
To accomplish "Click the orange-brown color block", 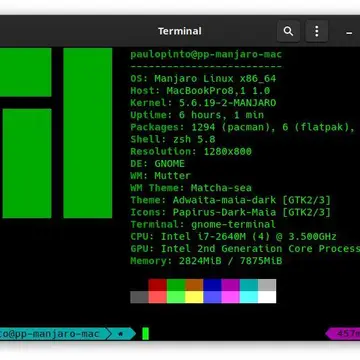I will tap(194, 285).
